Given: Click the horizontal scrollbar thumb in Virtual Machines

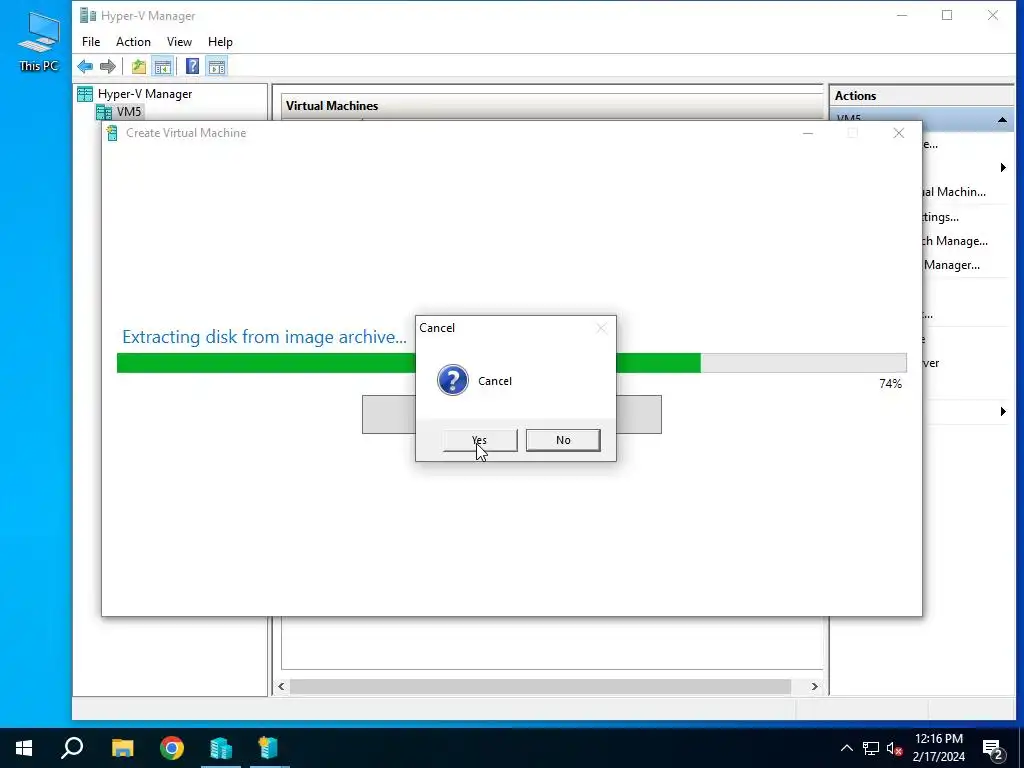Looking at the screenshot, I should (x=540, y=686).
